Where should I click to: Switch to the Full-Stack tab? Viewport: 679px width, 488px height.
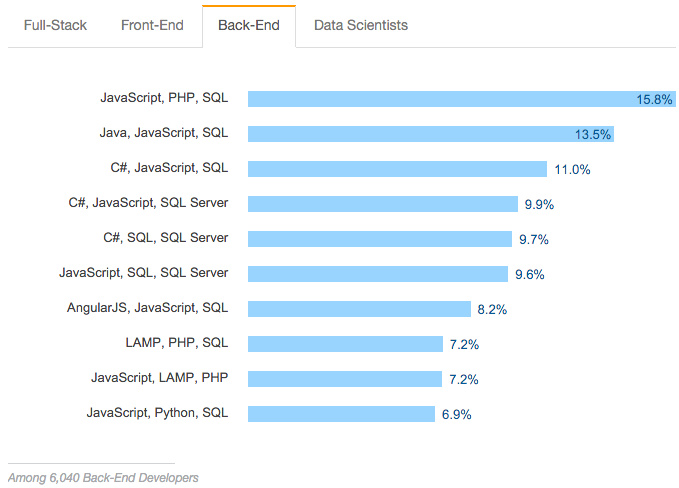click(55, 25)
